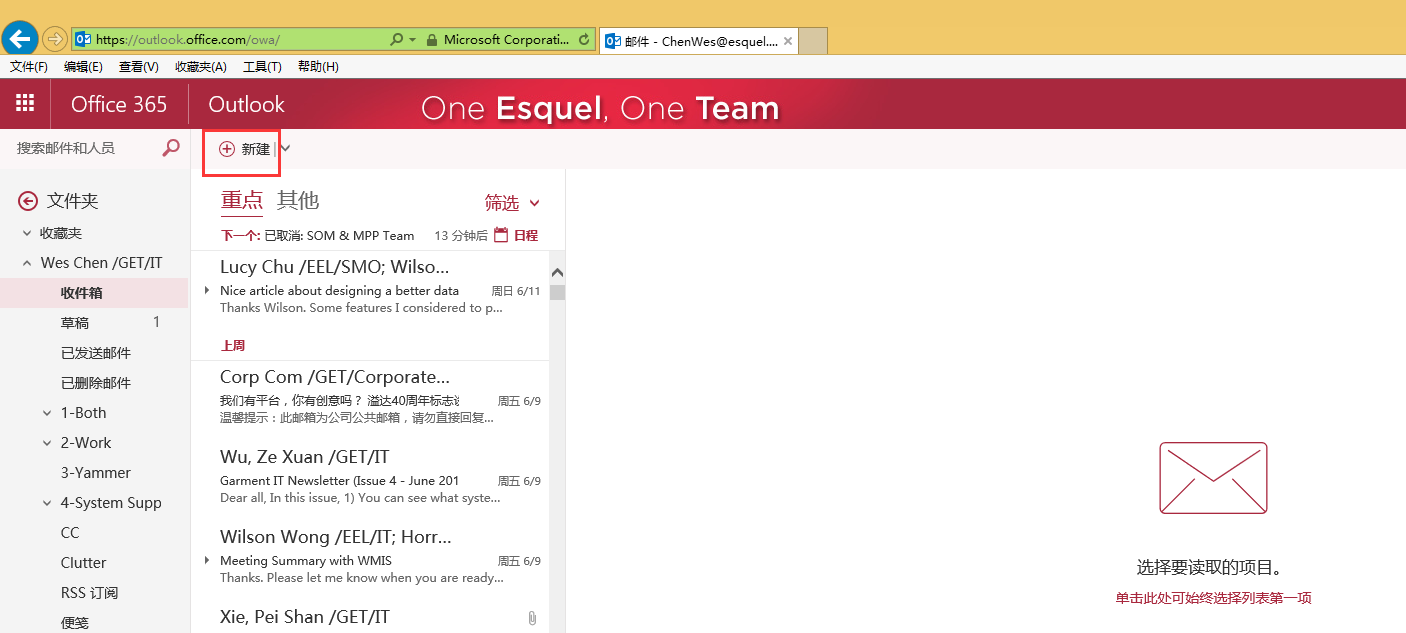Open the 帮助(H) menu

(318, 67)
